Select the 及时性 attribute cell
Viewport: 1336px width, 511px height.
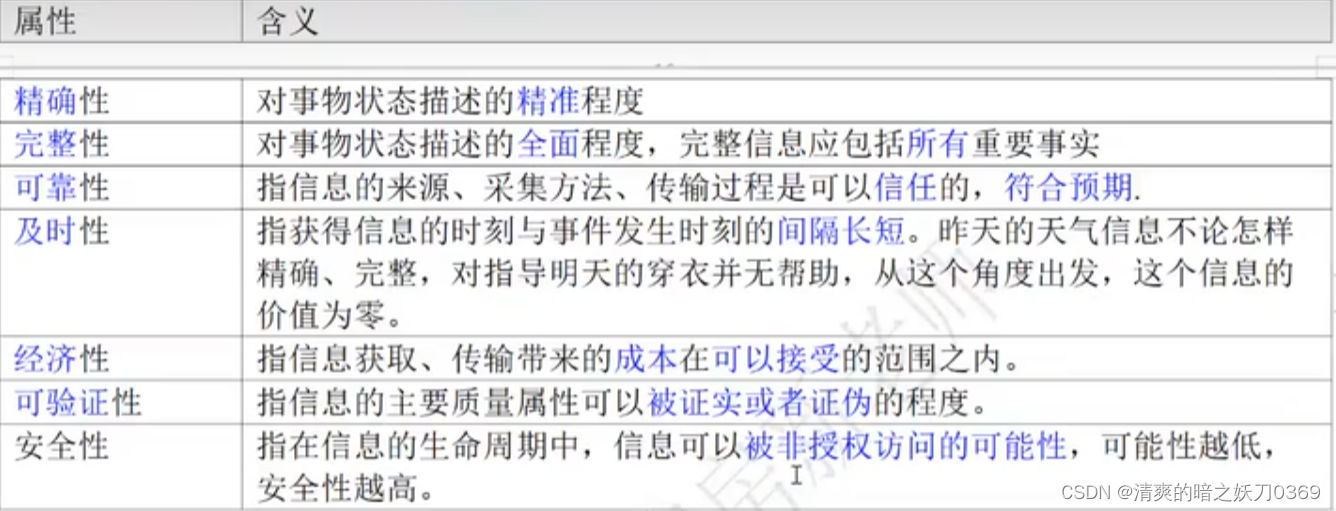[121, 273]
